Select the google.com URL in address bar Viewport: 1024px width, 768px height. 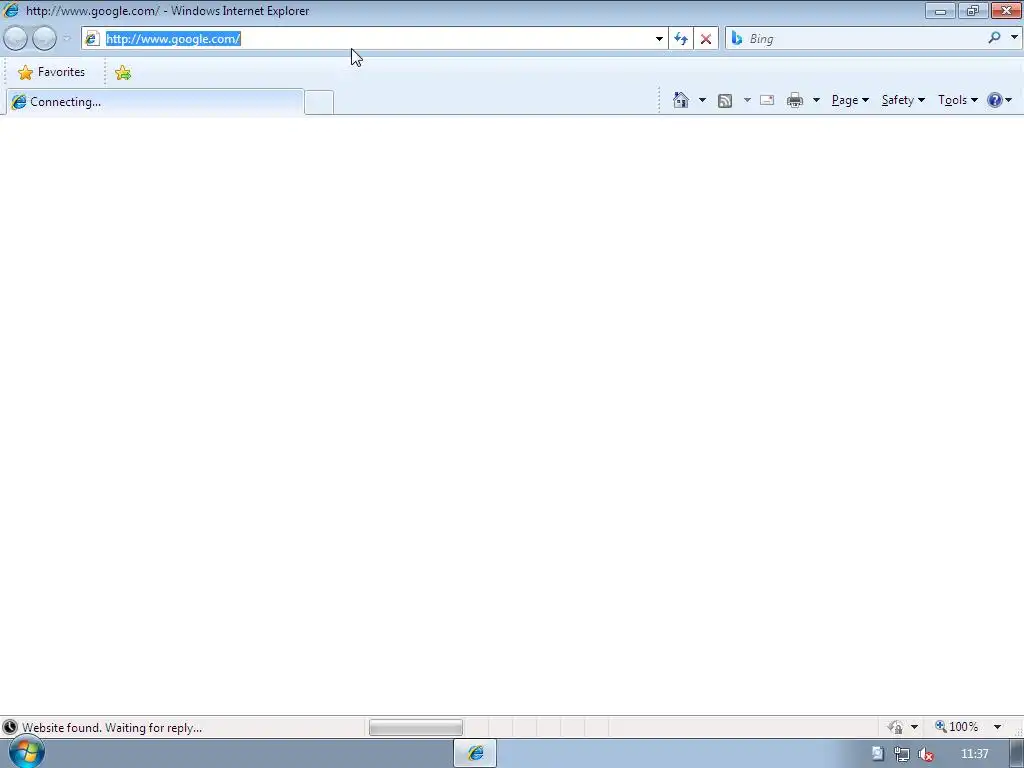pyautogui.click(x=173, y=39)
